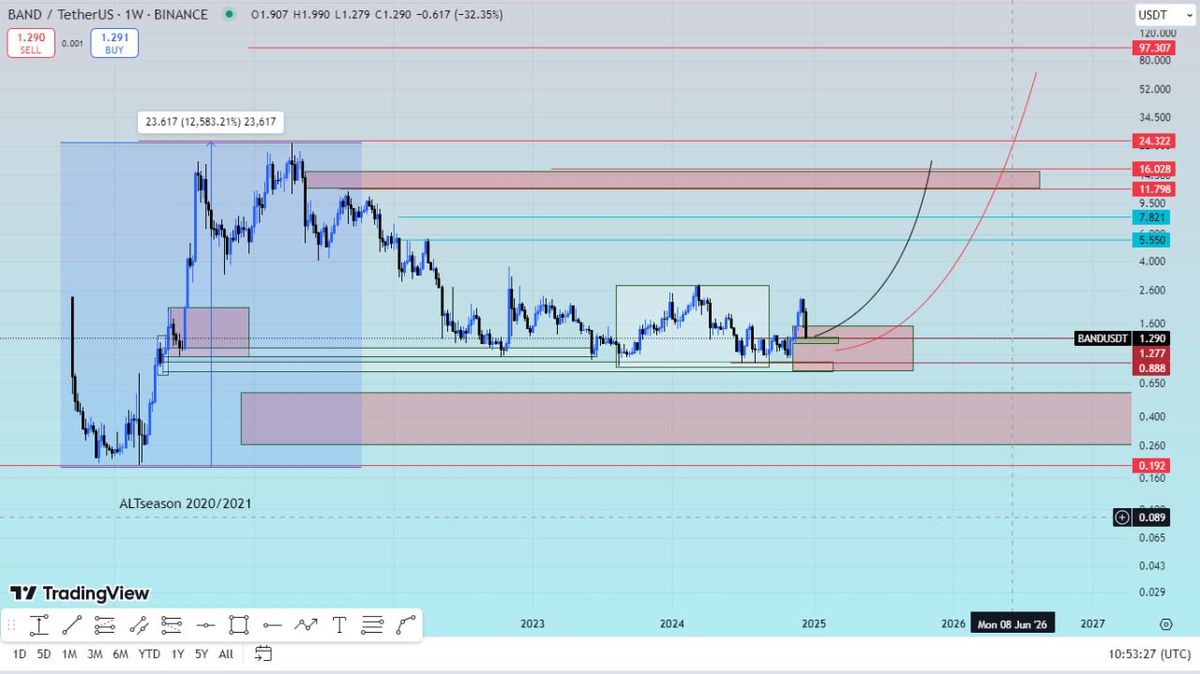Click the 1.291 BUY button
1200x674 pixels.
114,43
